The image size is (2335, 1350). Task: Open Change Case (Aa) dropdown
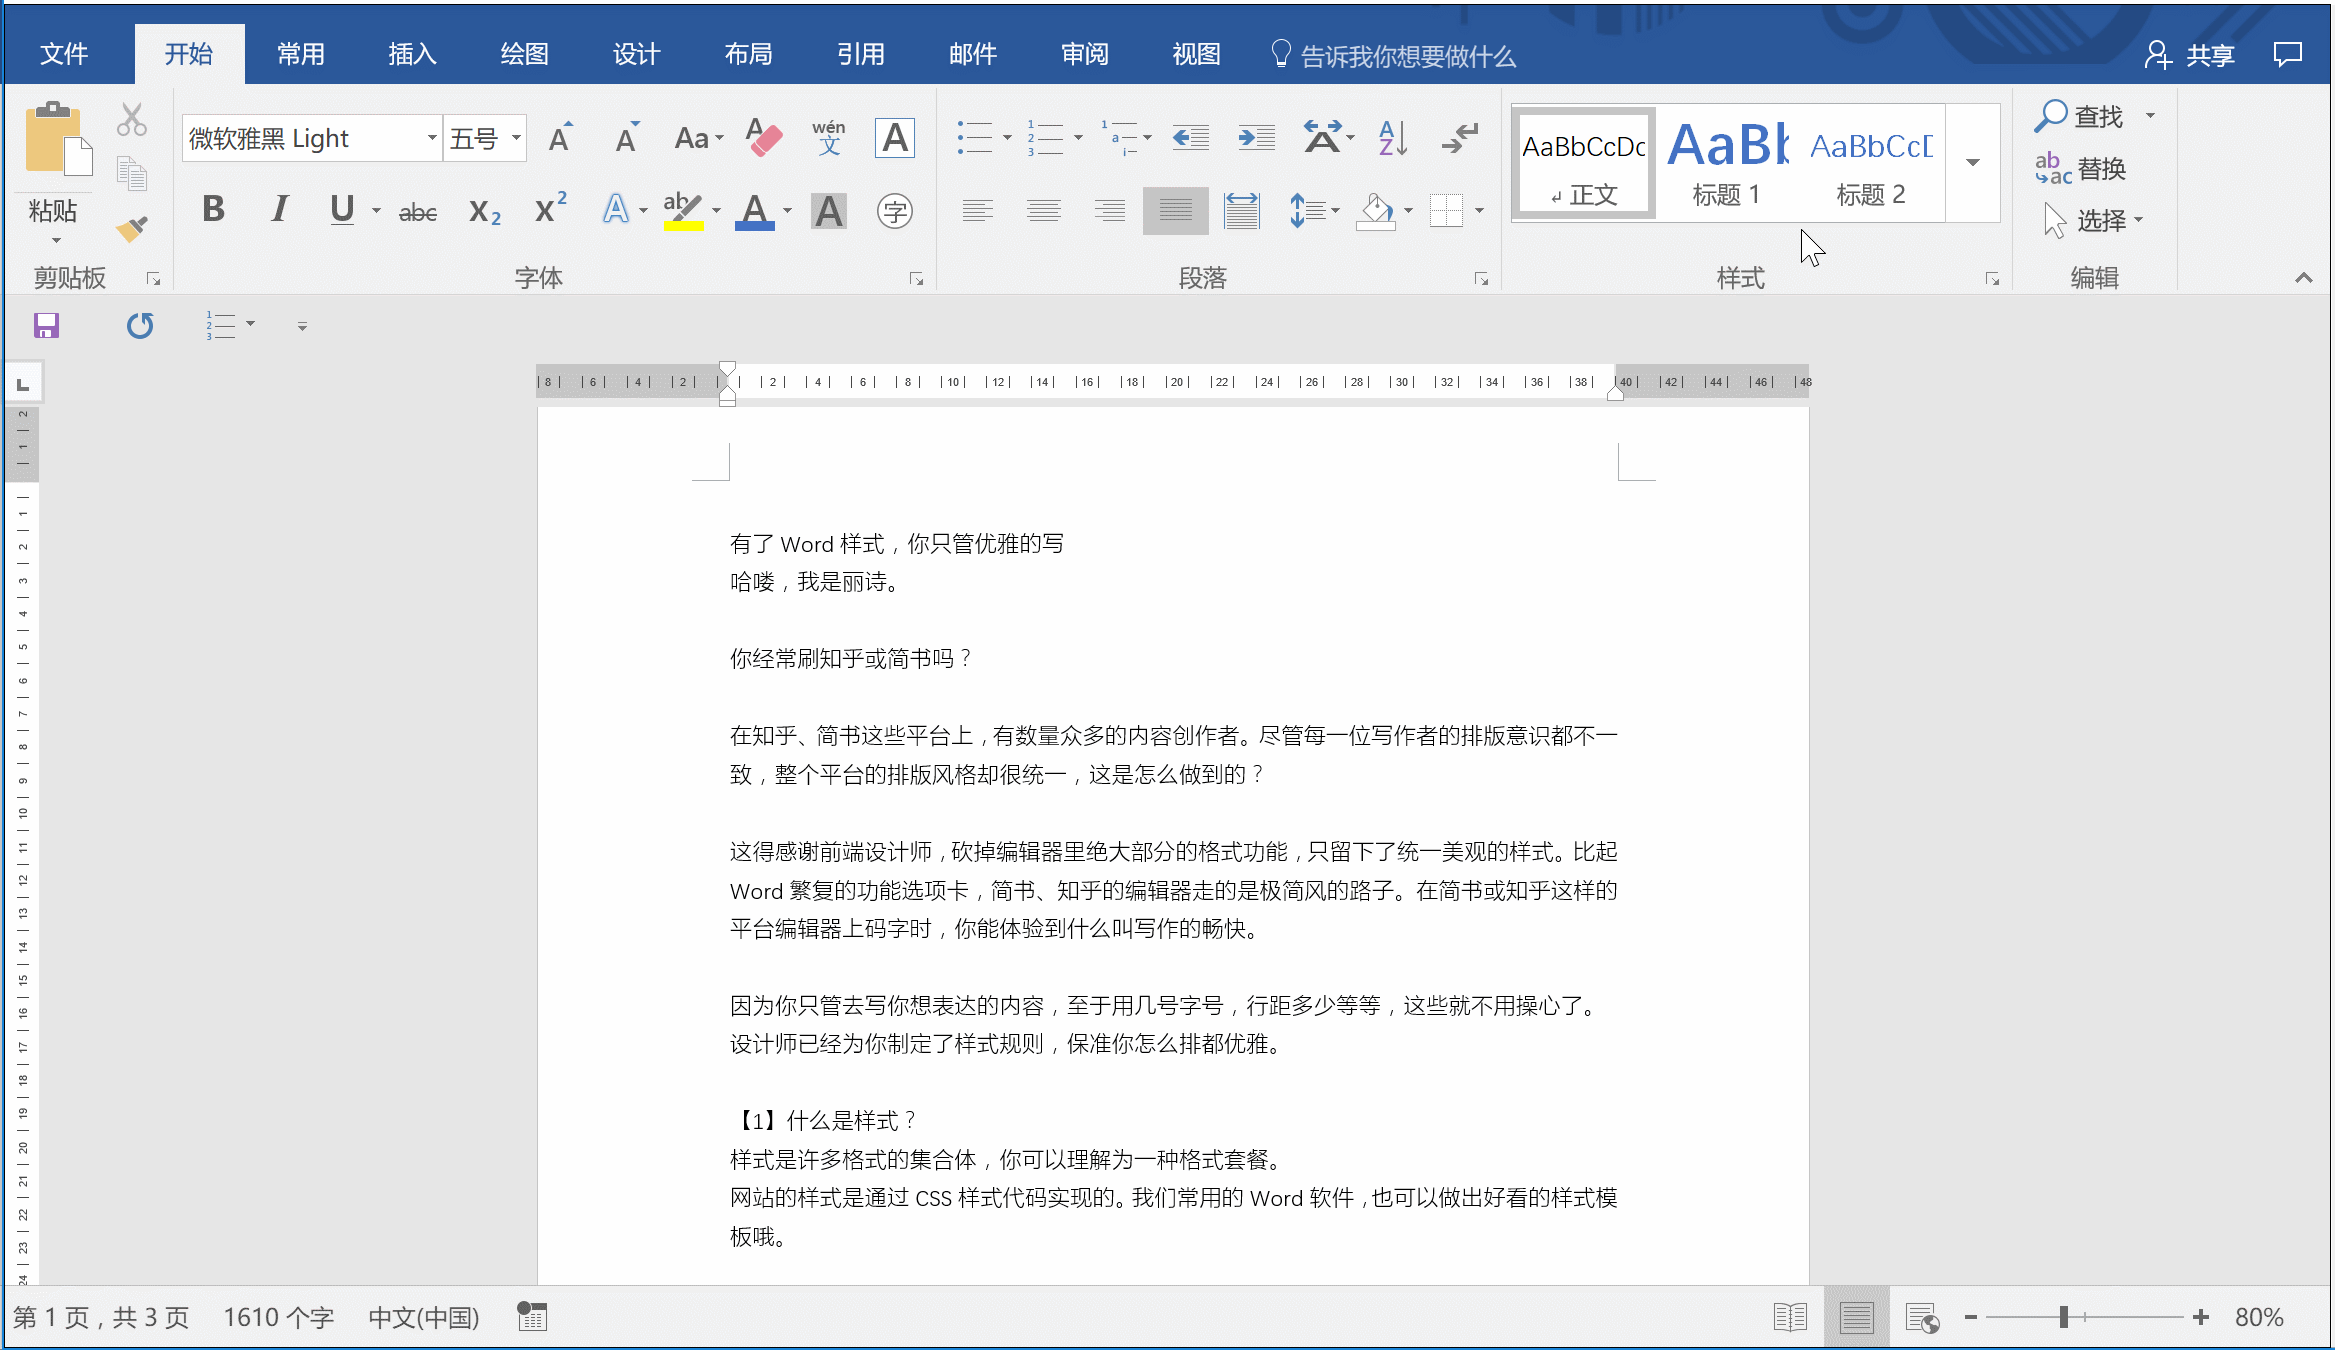tap(698, 138)
